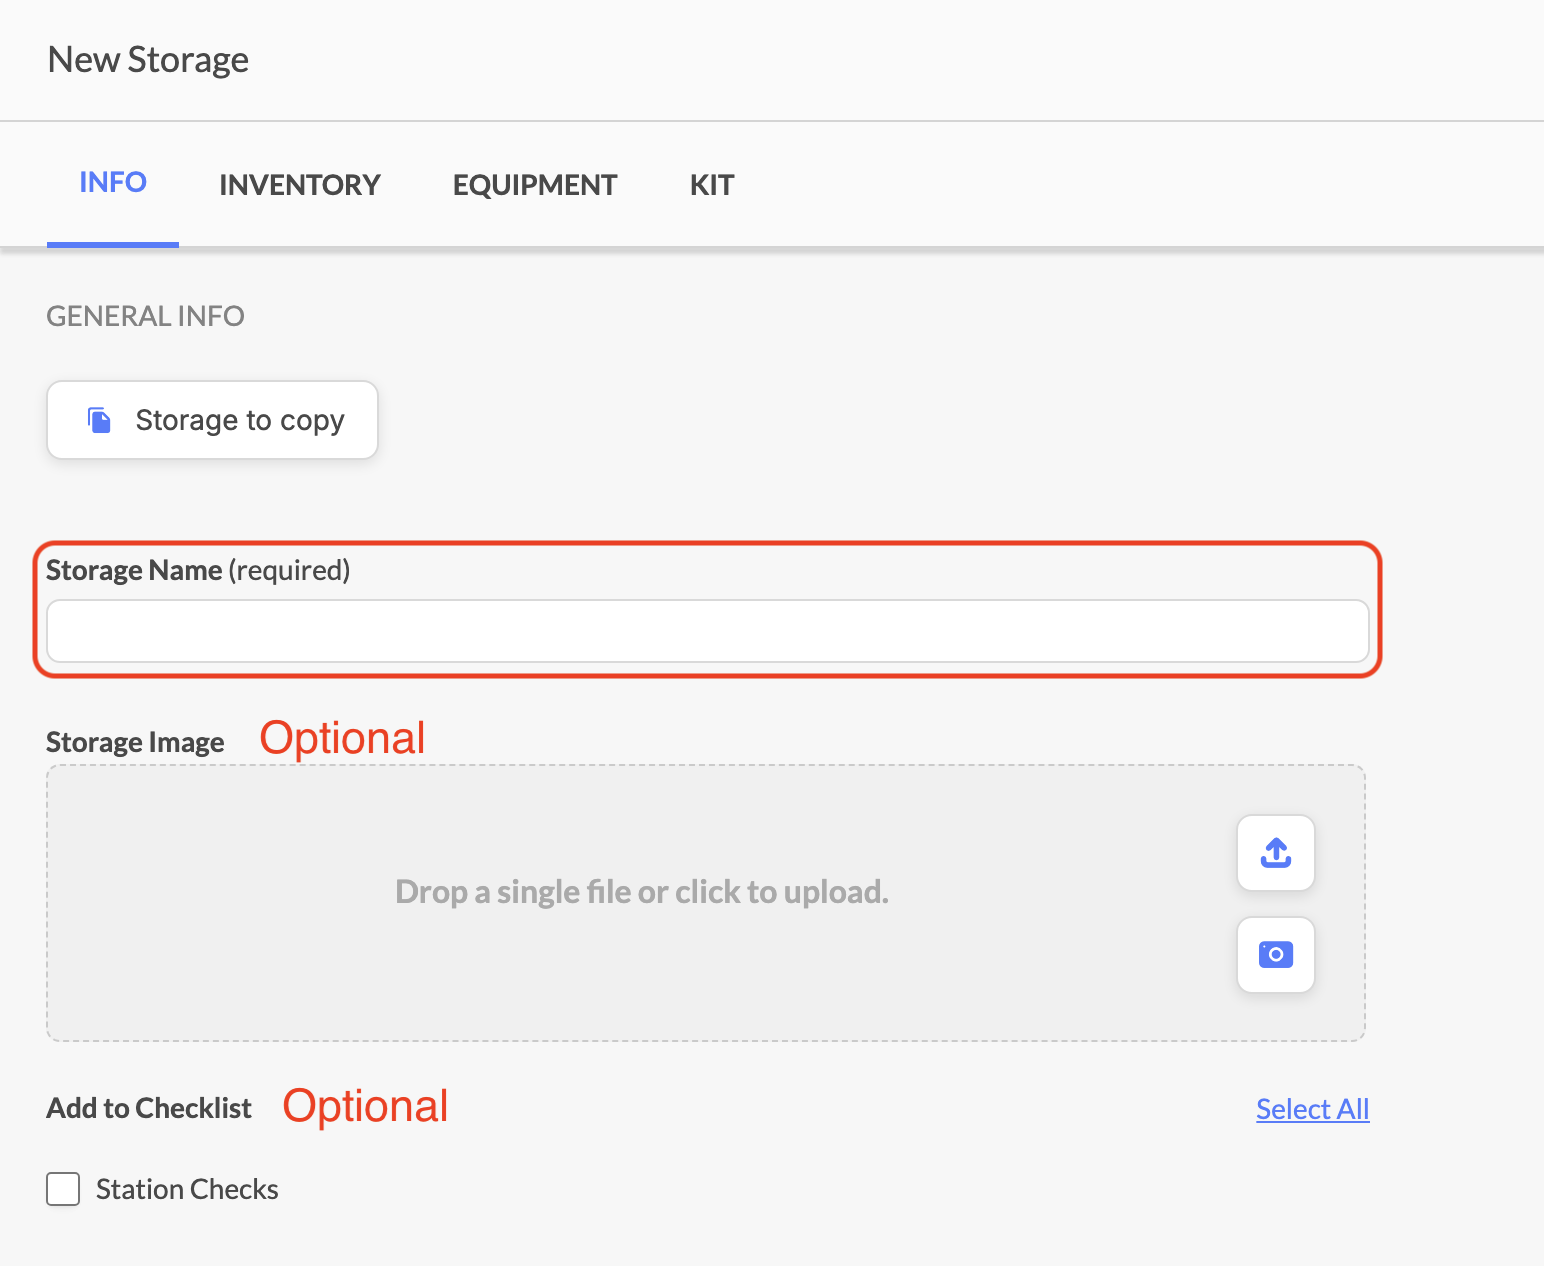Click the camera capture icon button
Viewport: 1544px width, 1266px height.
pyautogui.click(x=1275, y=955)
